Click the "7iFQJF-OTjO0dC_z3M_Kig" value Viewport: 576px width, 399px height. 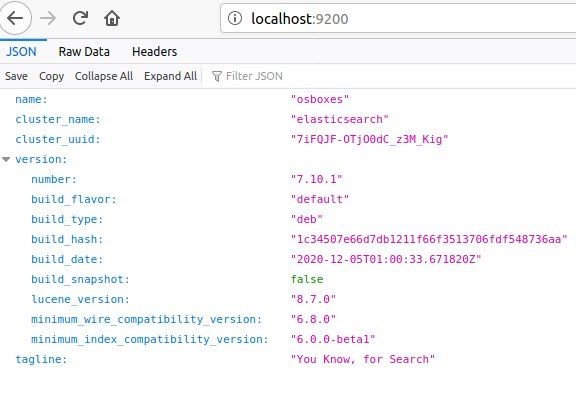pos(370,140)
